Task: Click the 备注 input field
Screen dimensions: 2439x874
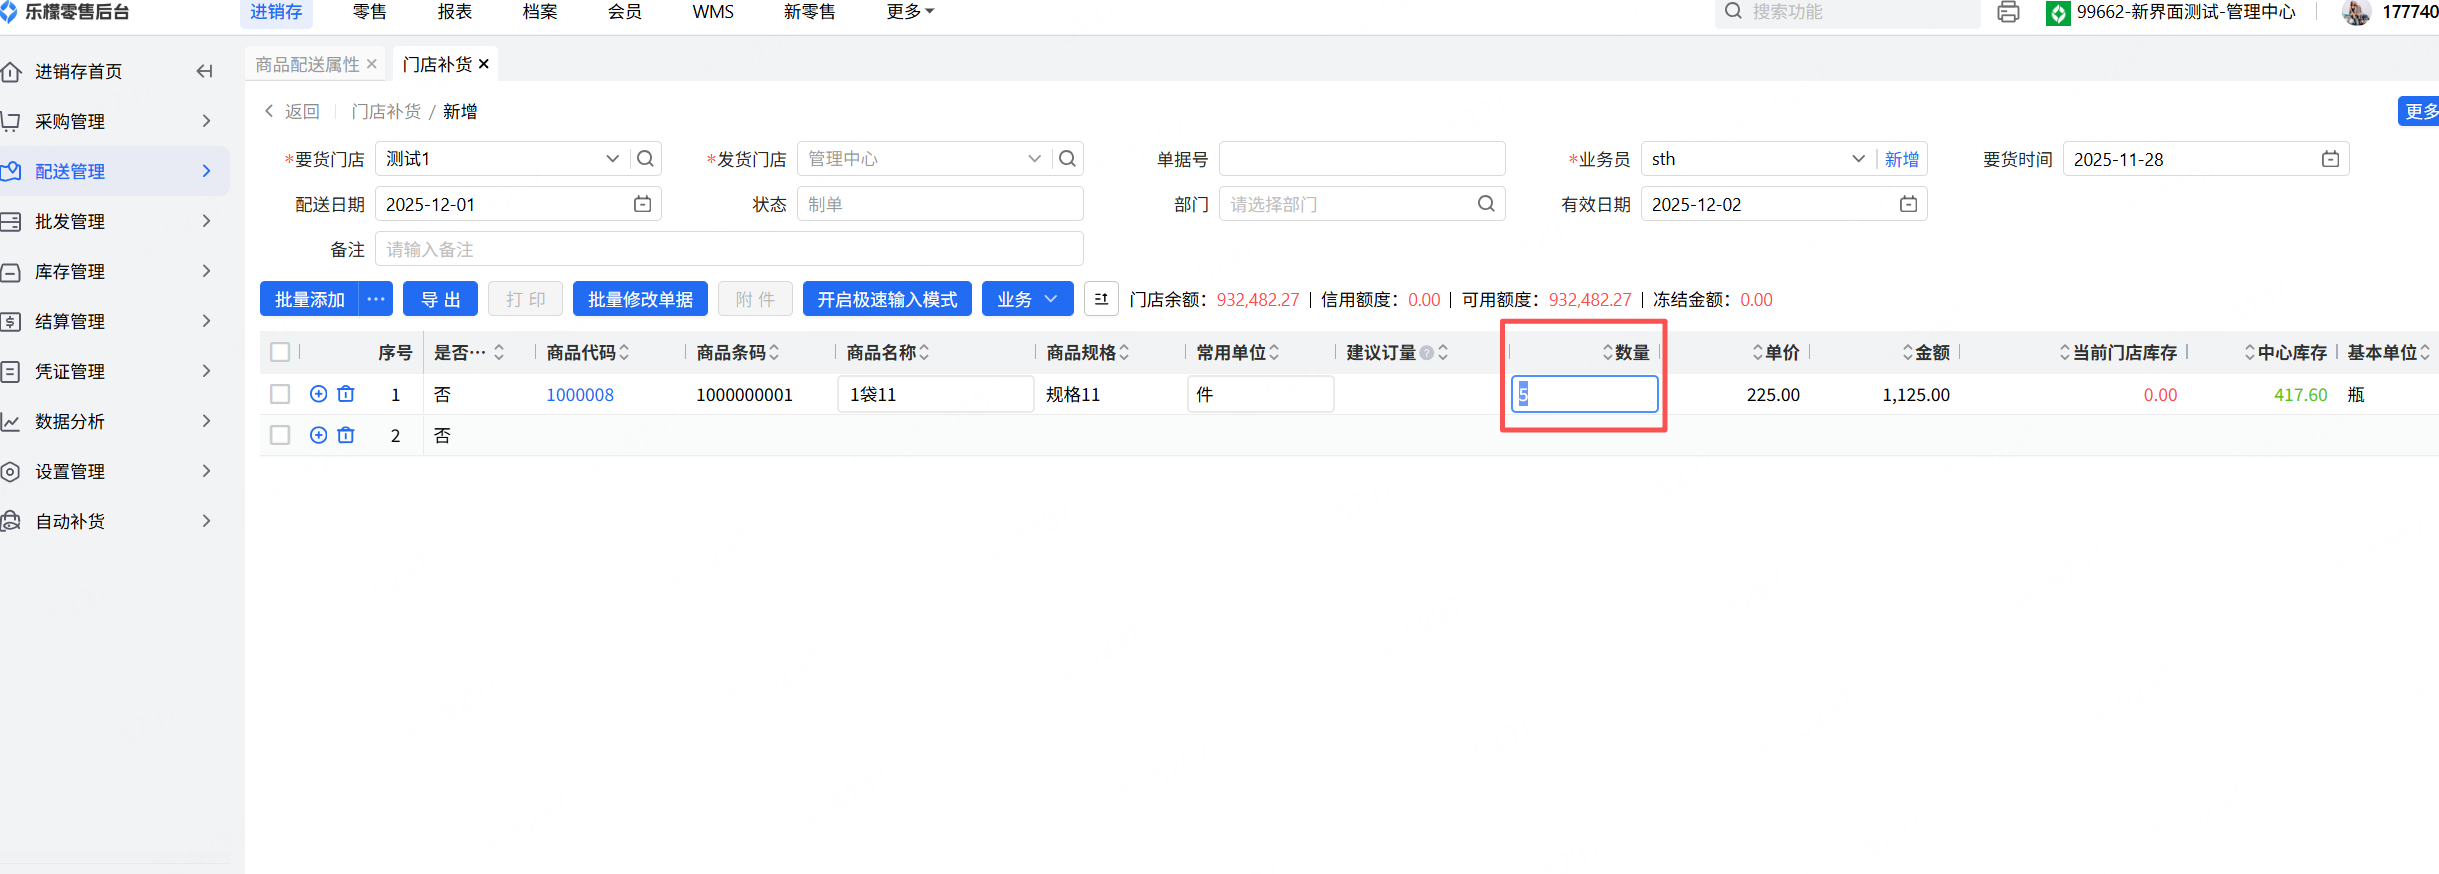Action: (729, 249)
